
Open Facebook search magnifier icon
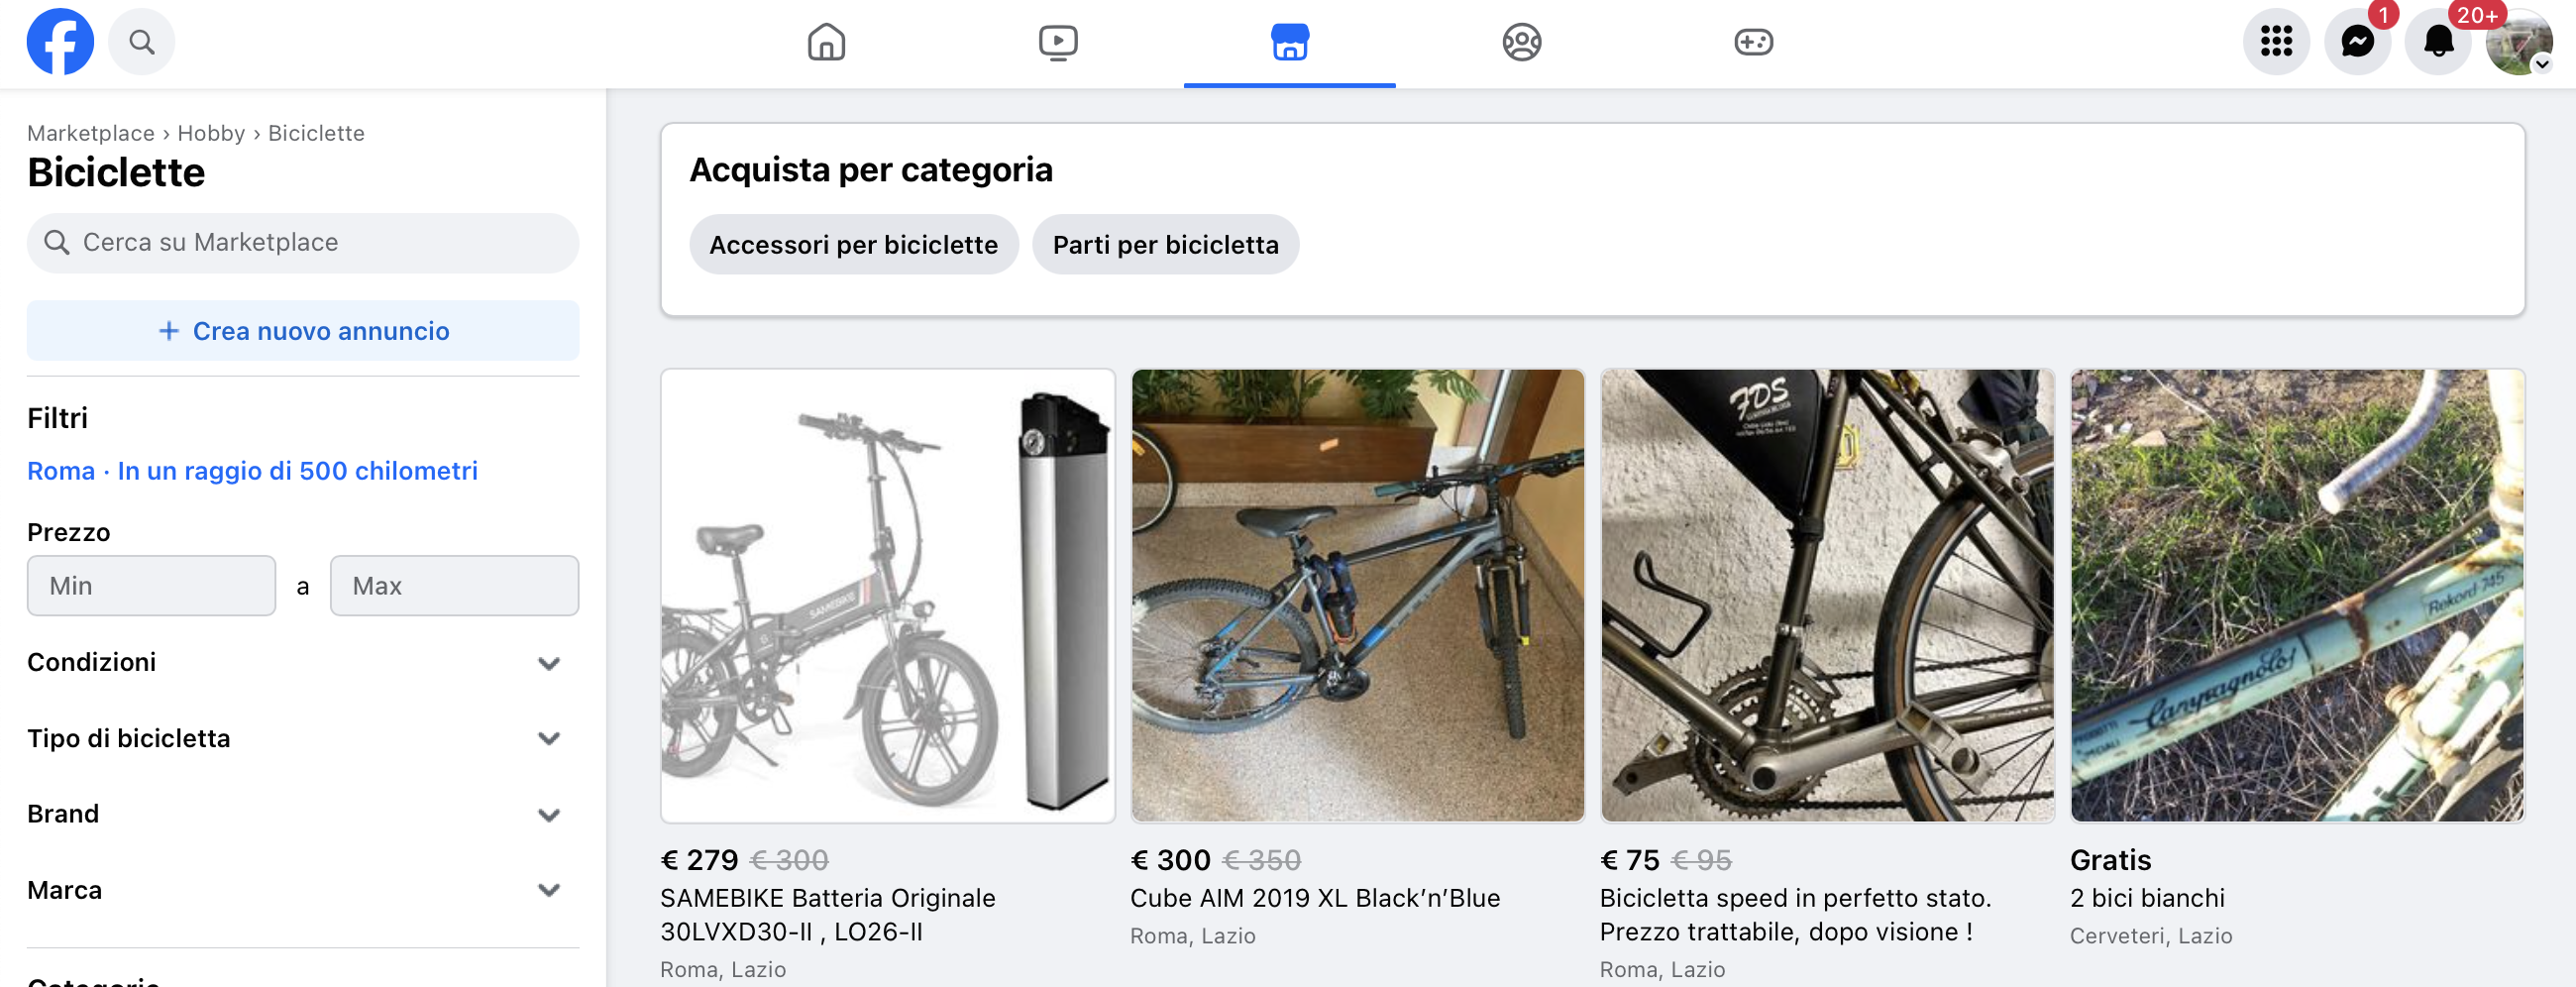142,42
